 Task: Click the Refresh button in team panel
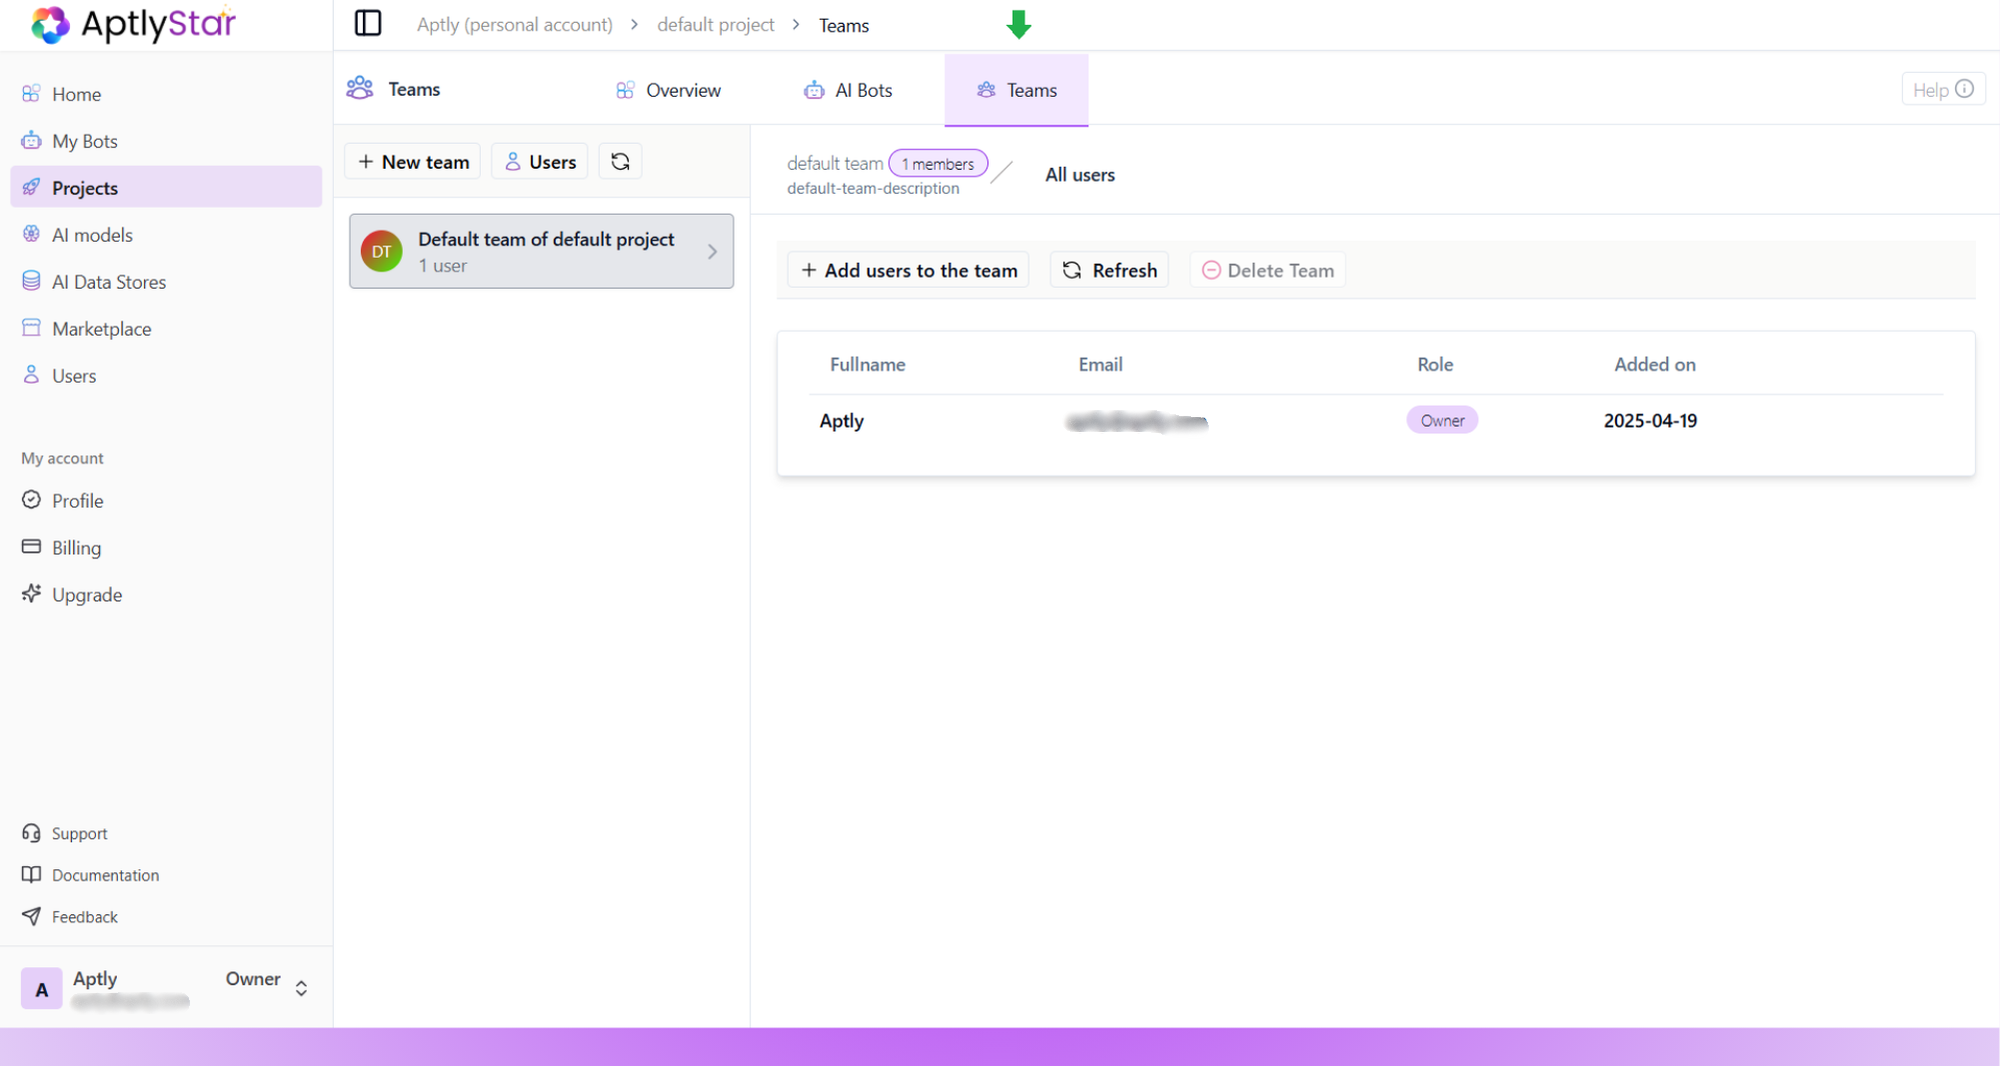pyautogui.click(x=1109, y=270)
